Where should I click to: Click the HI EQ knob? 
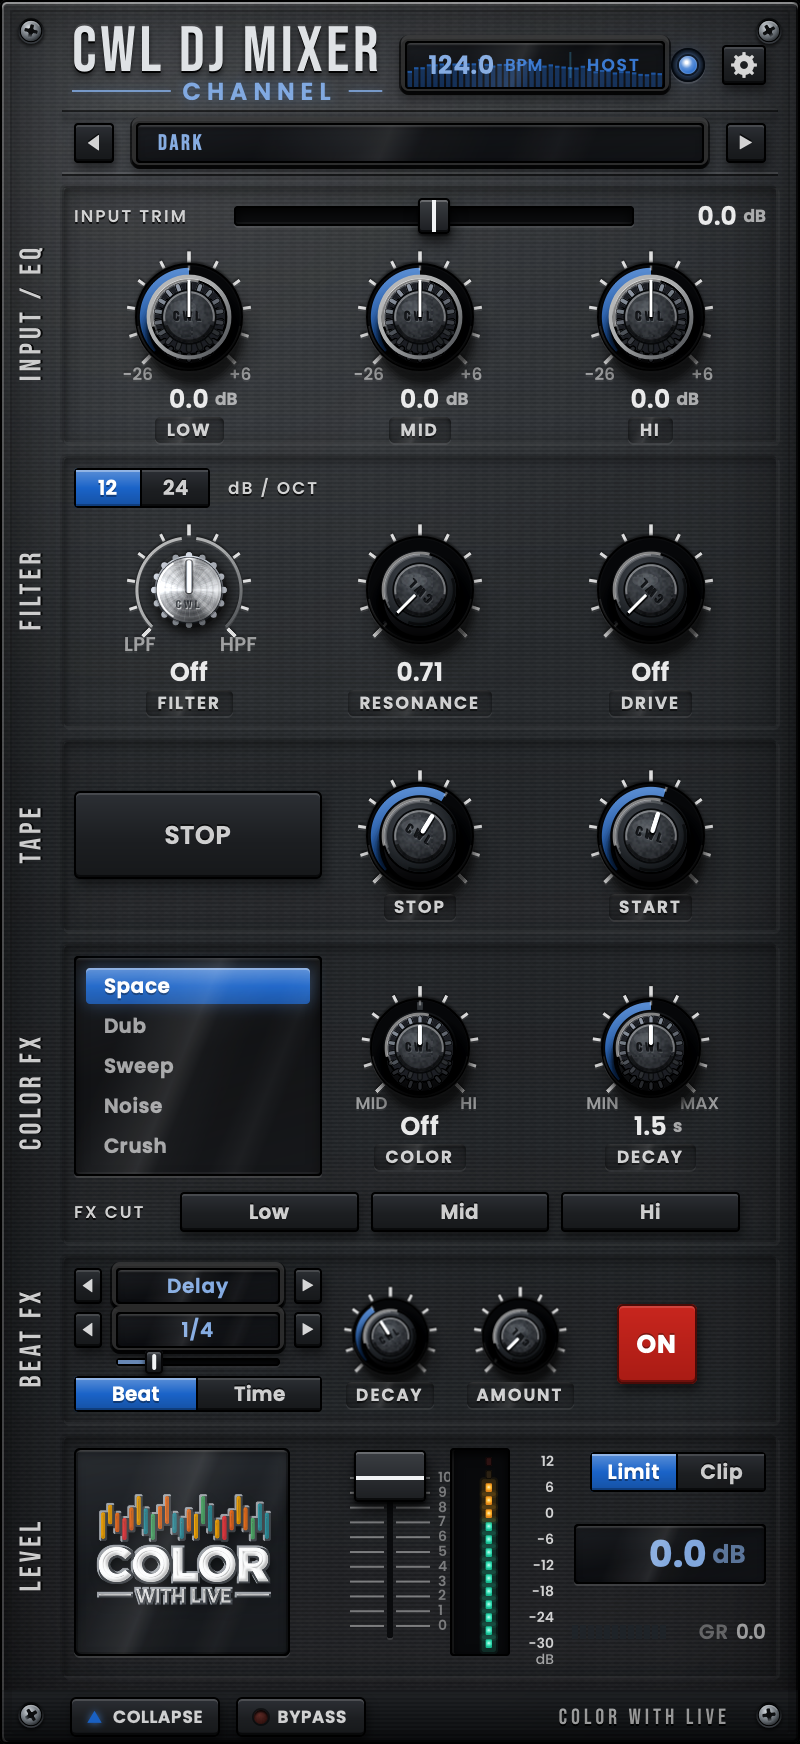650,316
